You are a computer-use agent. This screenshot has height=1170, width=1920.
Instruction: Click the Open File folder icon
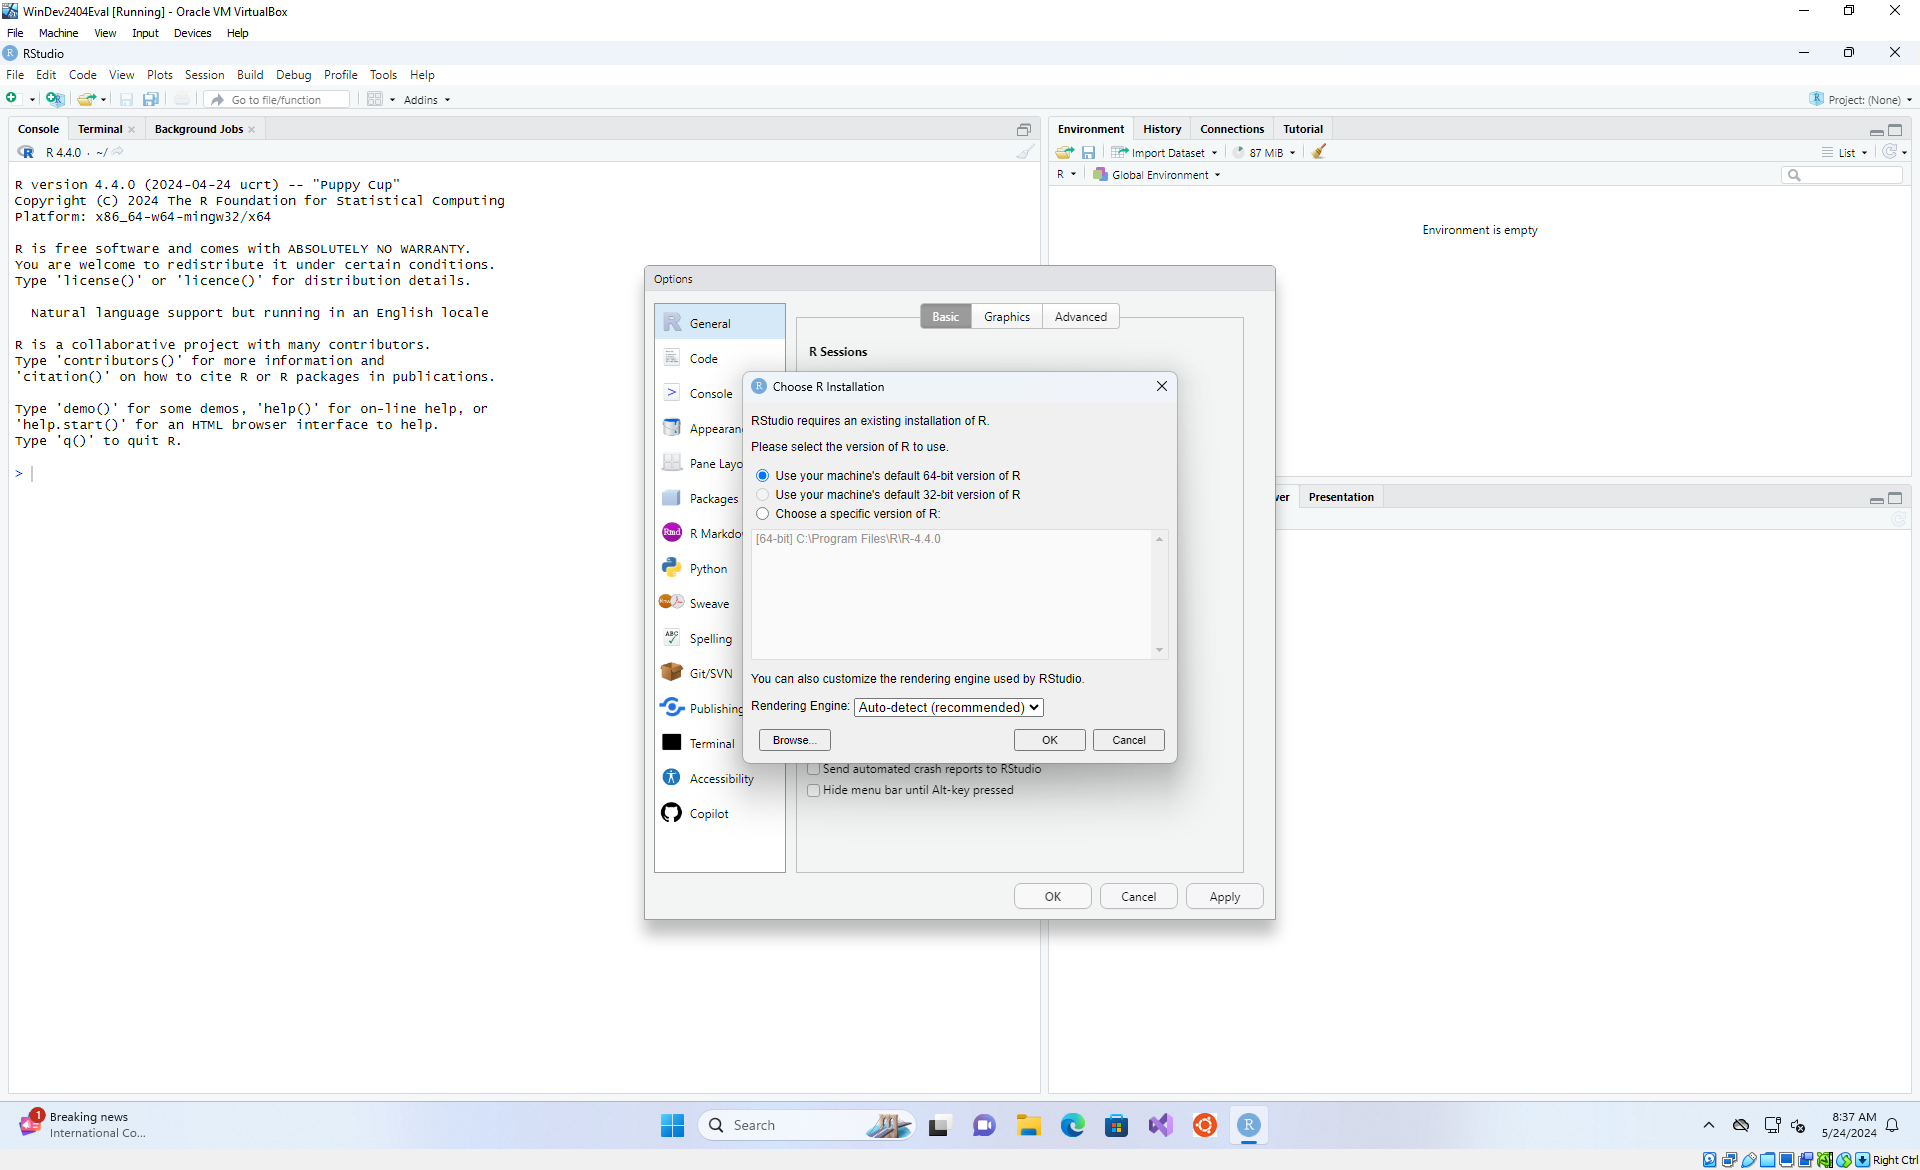click(x=87, y=99)
